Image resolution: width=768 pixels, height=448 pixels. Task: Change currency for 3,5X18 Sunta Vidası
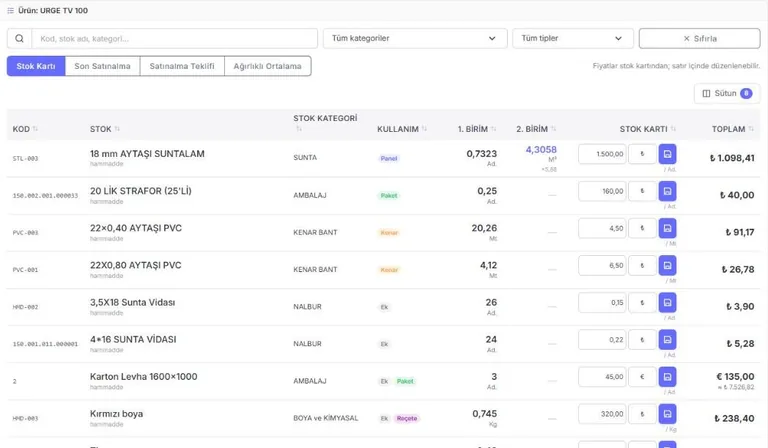pos(642,303)
